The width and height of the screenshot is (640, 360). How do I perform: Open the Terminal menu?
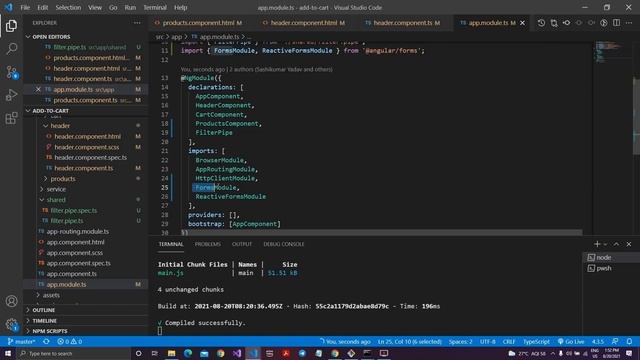coord(155,7)
